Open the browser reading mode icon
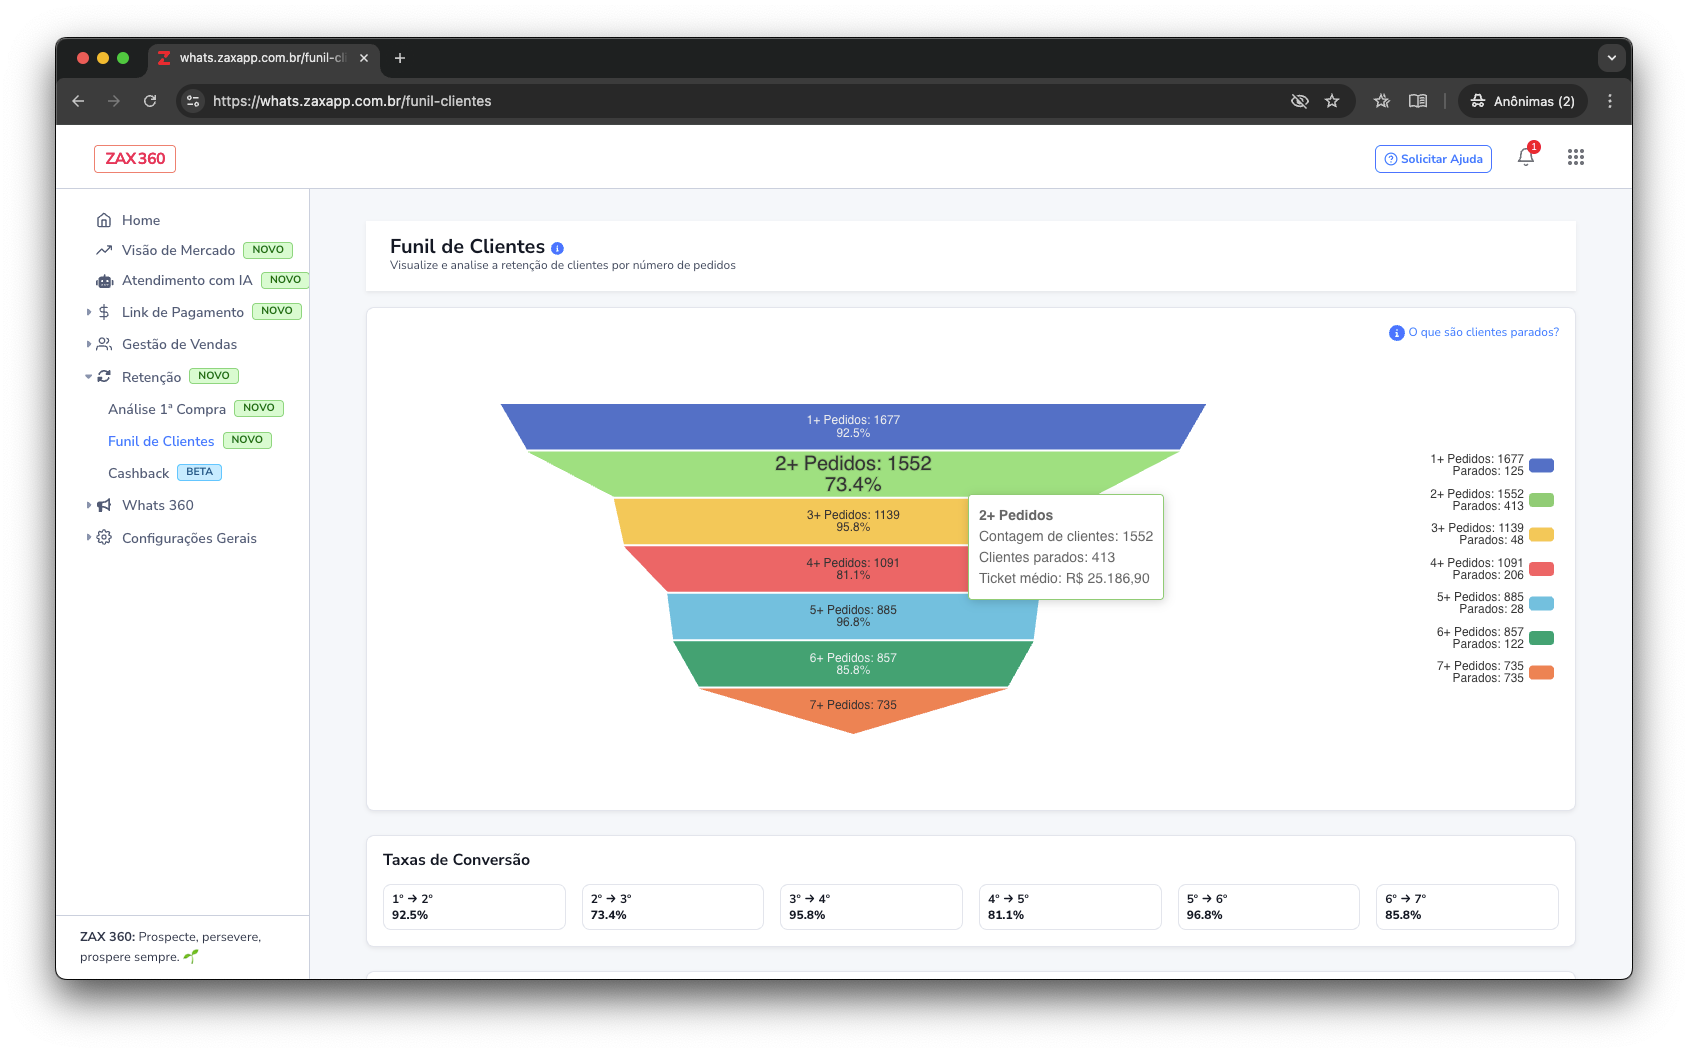The height and width of the screenshot is (1053, 1688). click(x=1417, y=101)
